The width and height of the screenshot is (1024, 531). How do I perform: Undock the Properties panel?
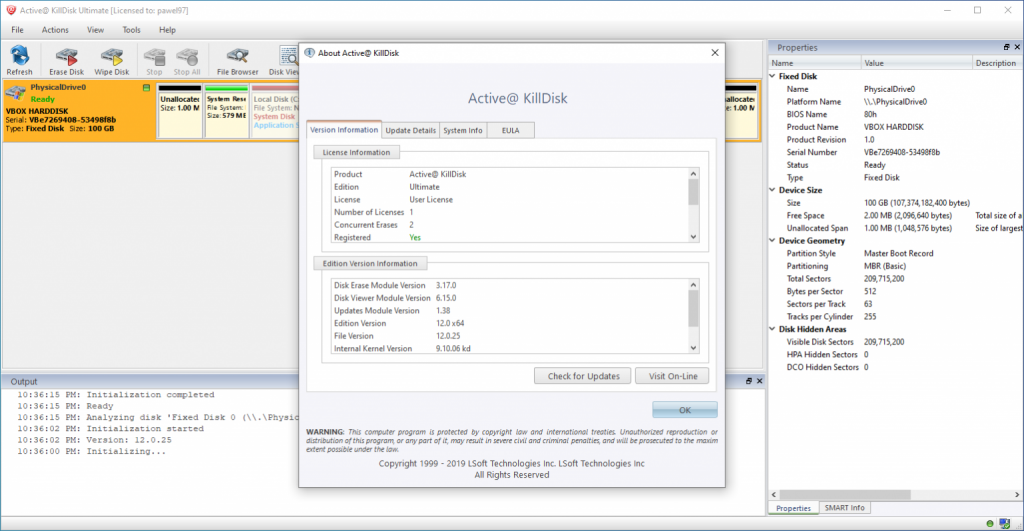pyautogui.click(x=1006, y=47)
